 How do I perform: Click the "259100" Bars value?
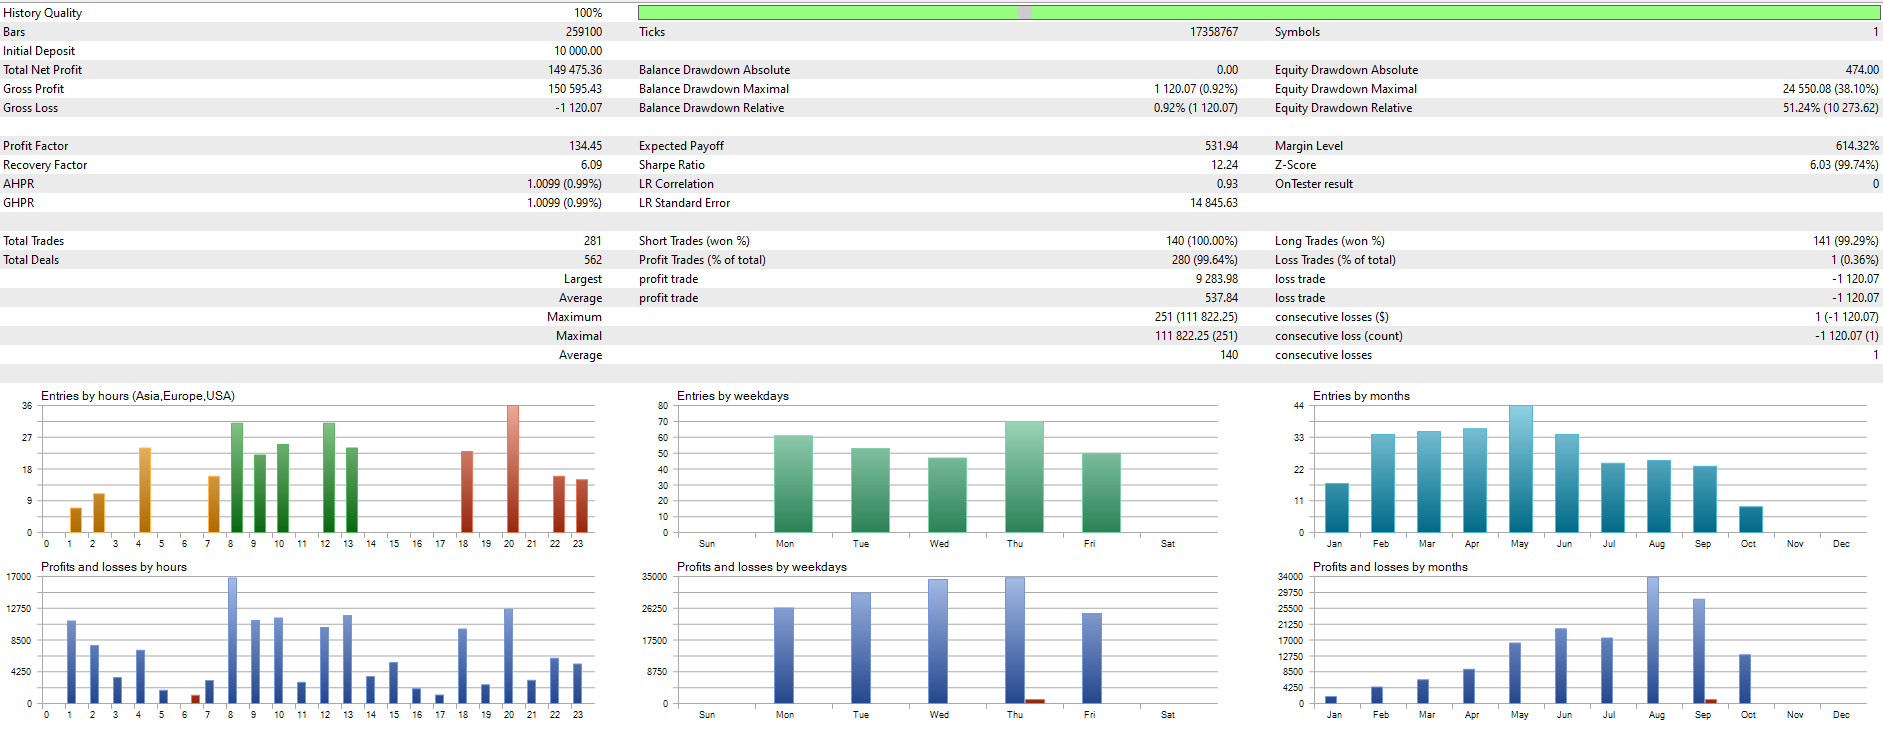tap(584, 32)
